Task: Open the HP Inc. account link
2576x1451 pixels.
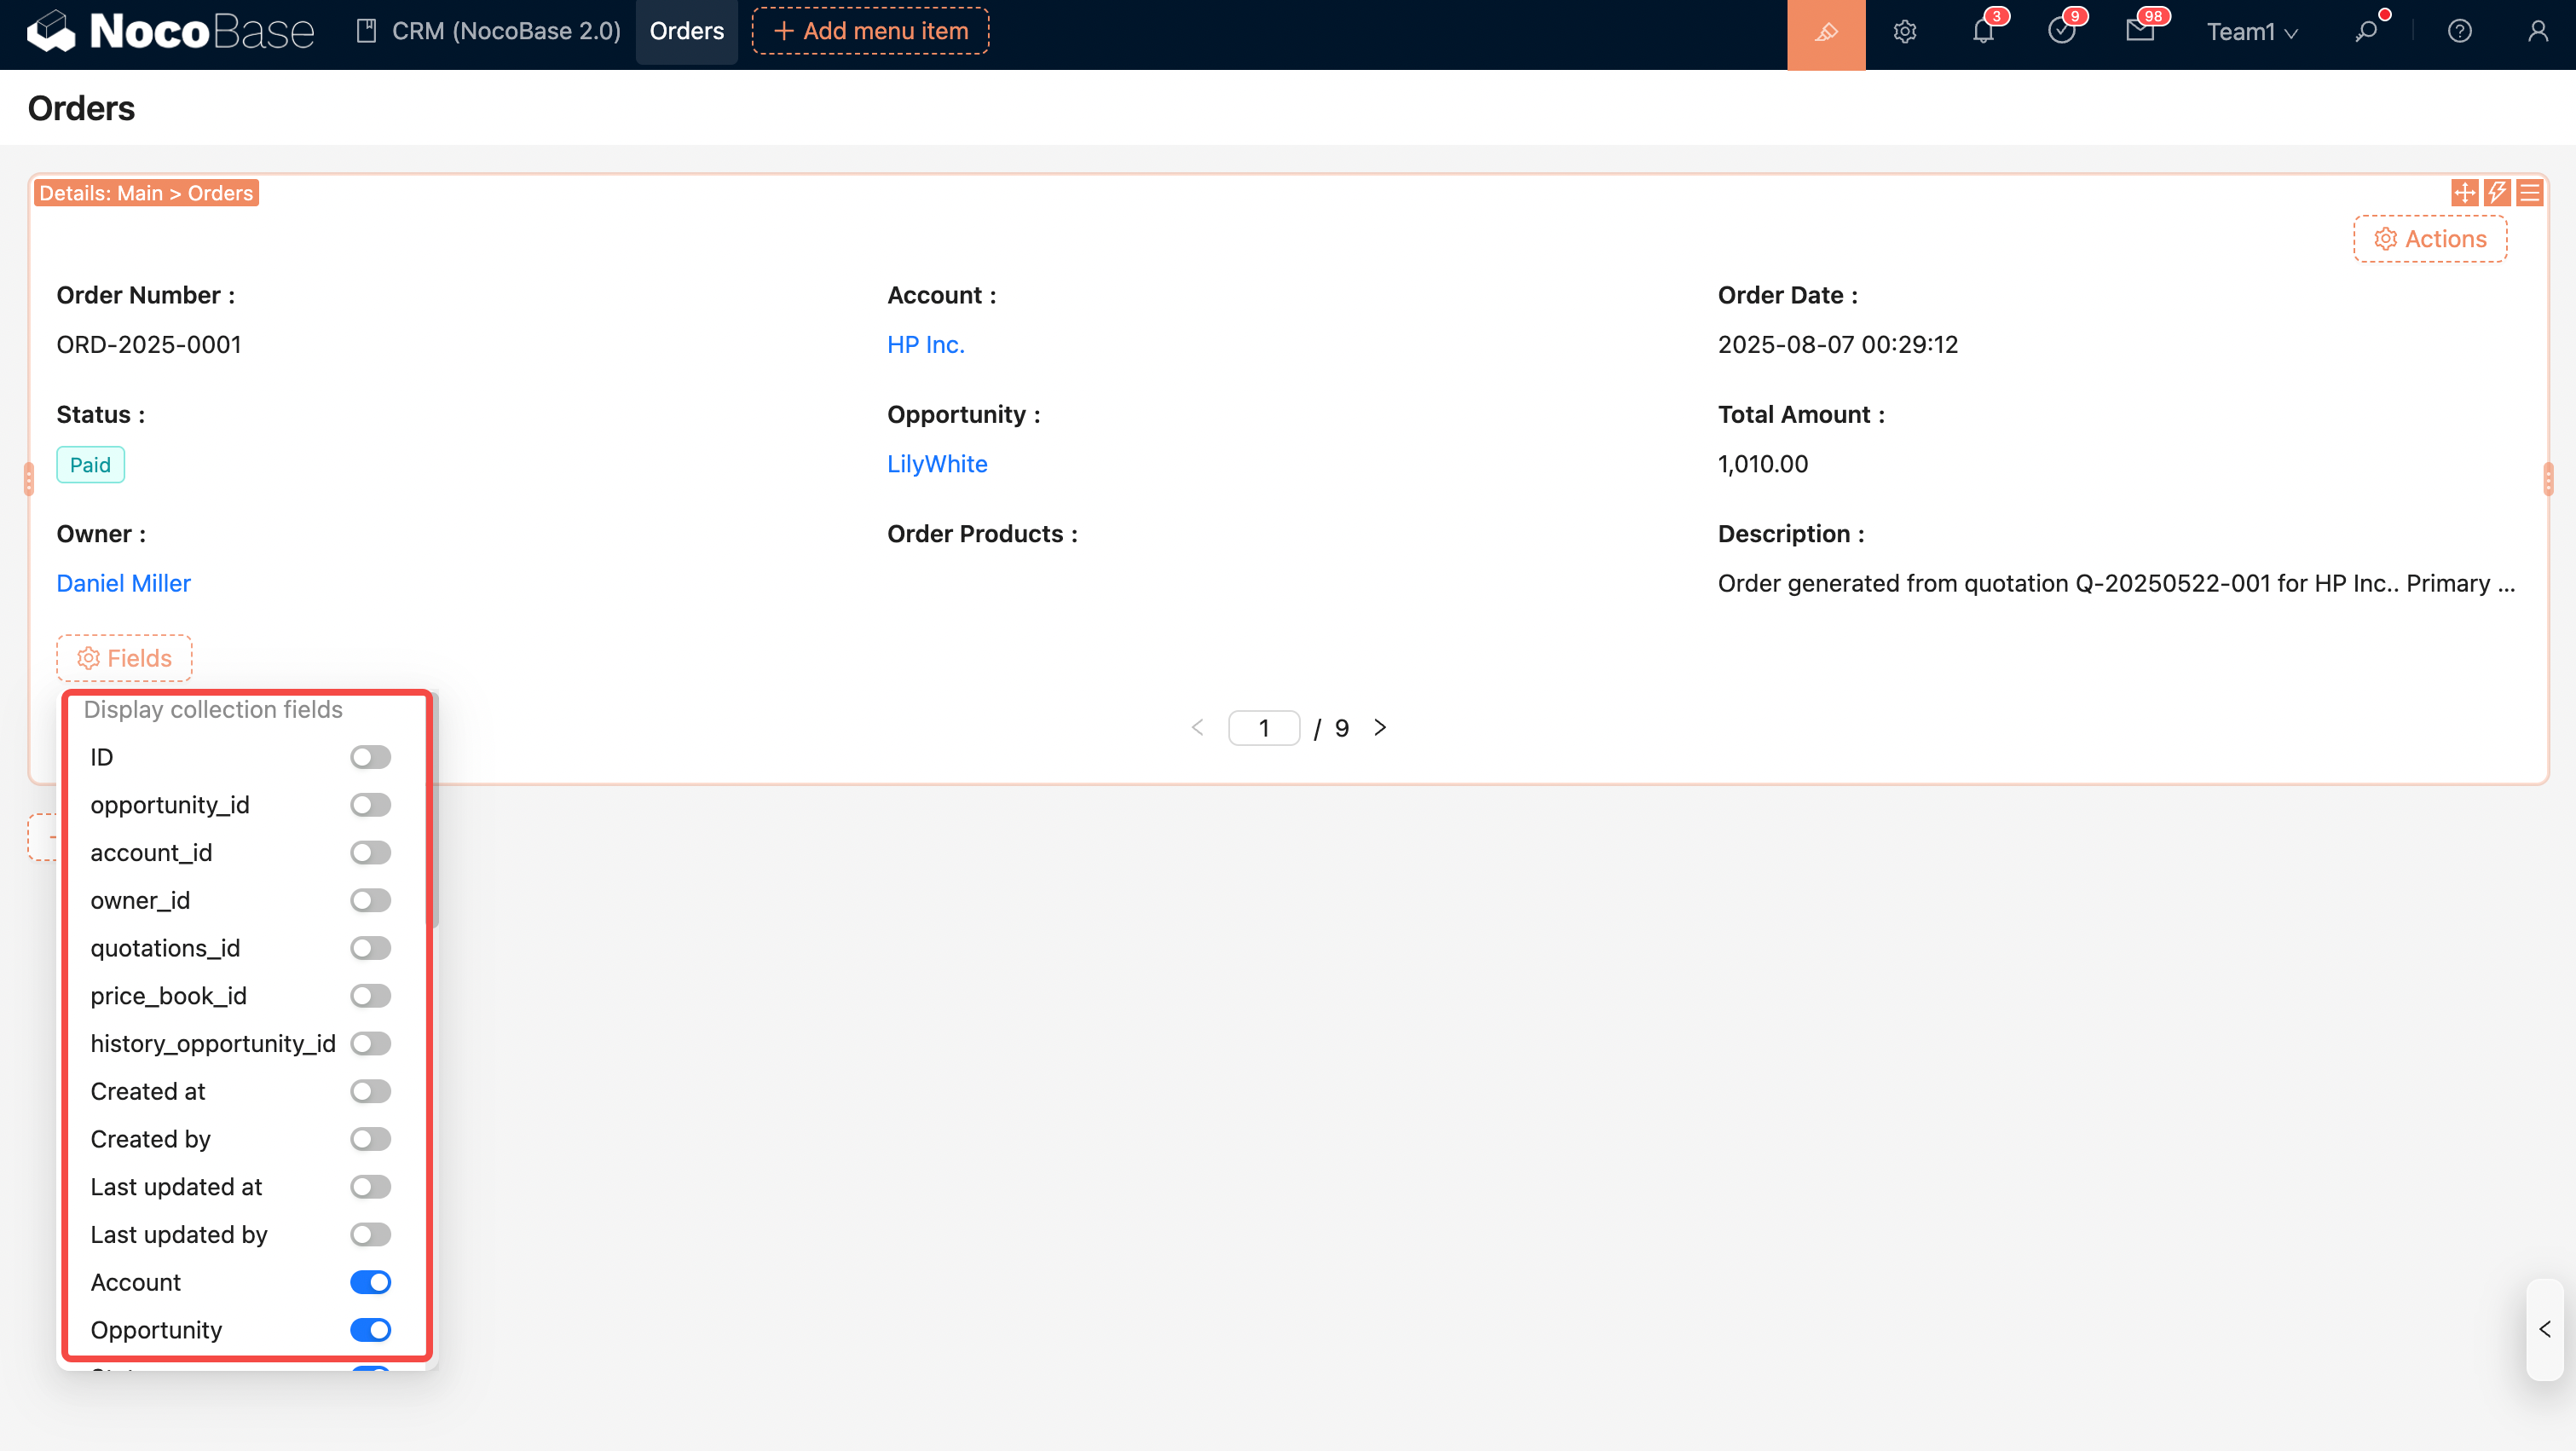Action: [x=925, y=344]
